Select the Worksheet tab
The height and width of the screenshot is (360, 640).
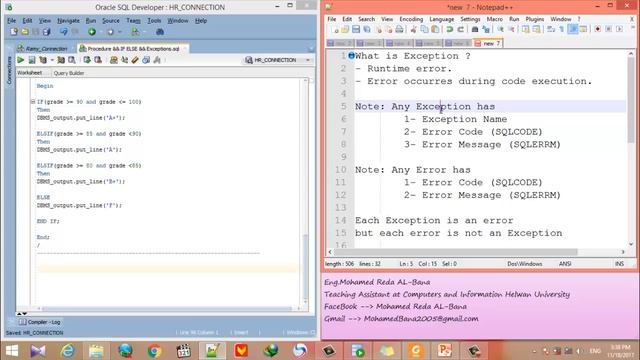[30, 73]
